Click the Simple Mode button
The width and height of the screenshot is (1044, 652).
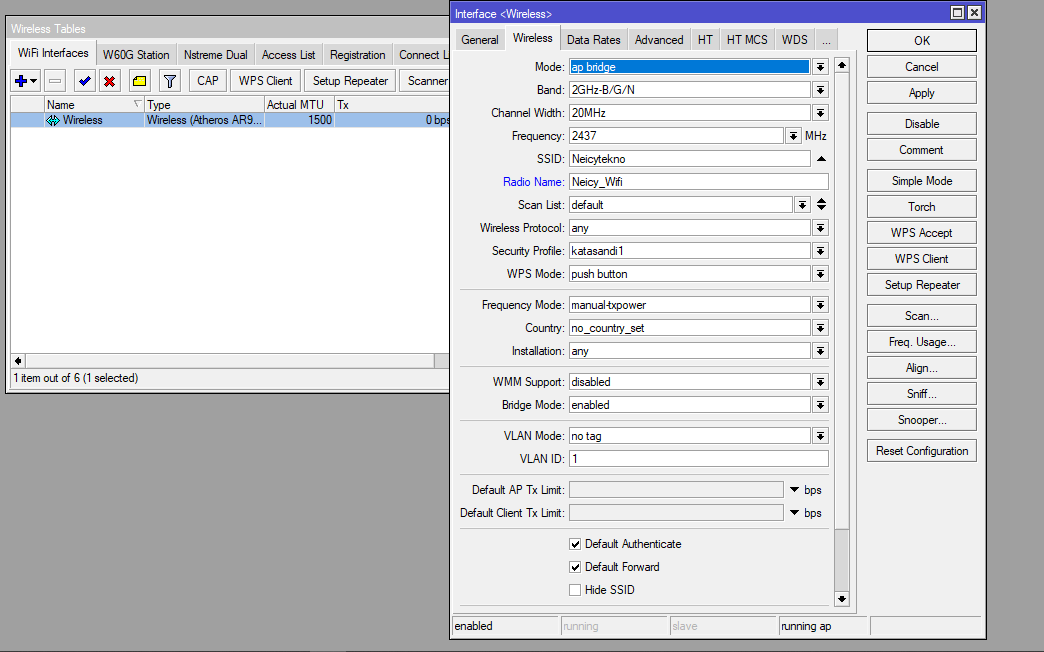pyautogui.click(x=921, y=180)
